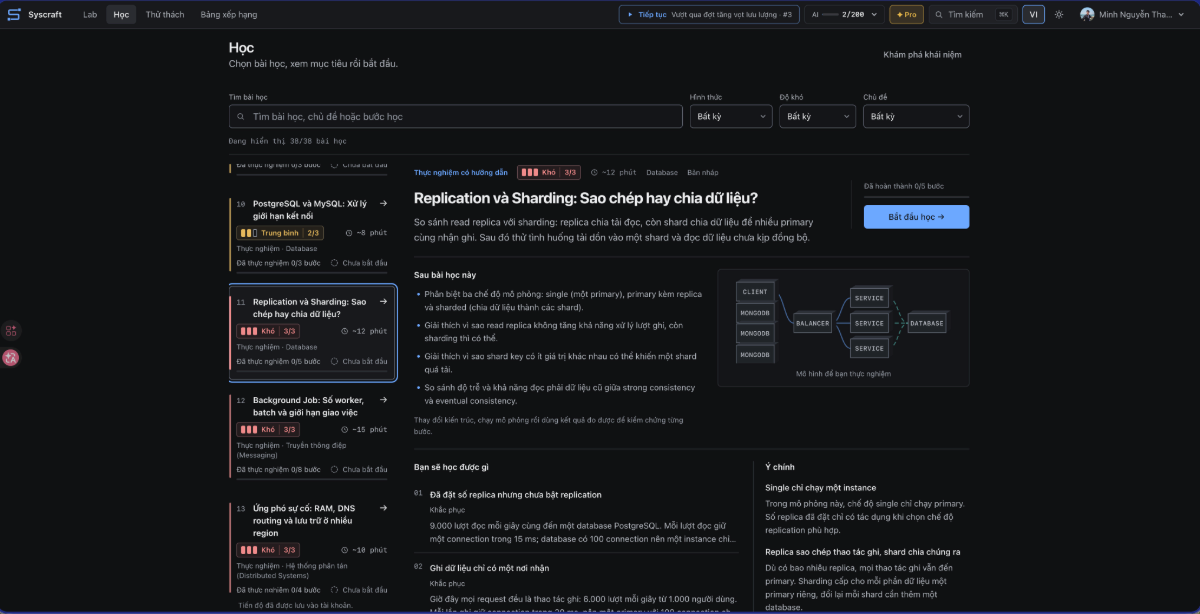This screenshot has height=614, width=1200.
Task: Click the DATABASE node in the diagram
Action: (926, 324)
